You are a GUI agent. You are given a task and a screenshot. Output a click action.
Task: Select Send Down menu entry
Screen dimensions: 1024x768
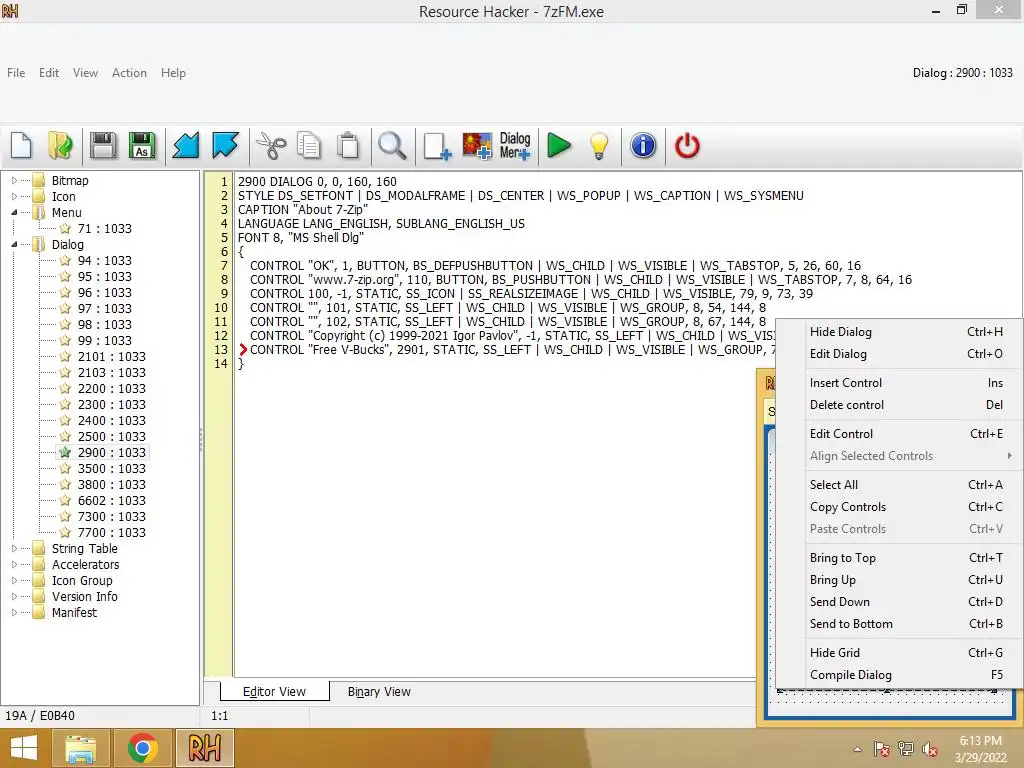tap(899, 602)
